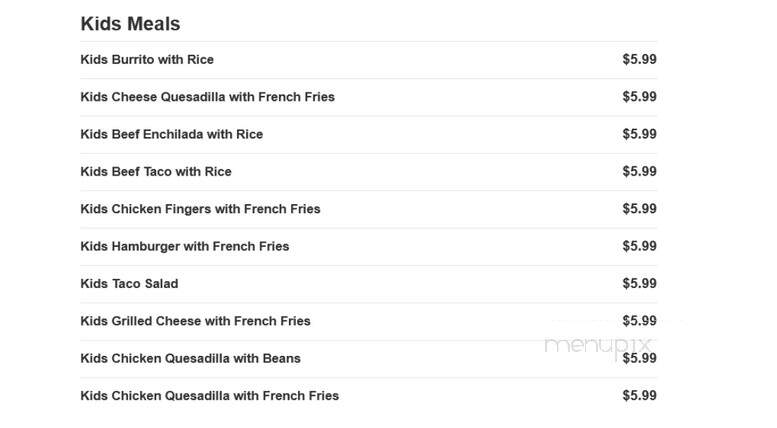Viewport: 777px width, 428px height.
Task: Click price beside Kids Cheese Quesadilla
Action: click(x=639, y=97)
